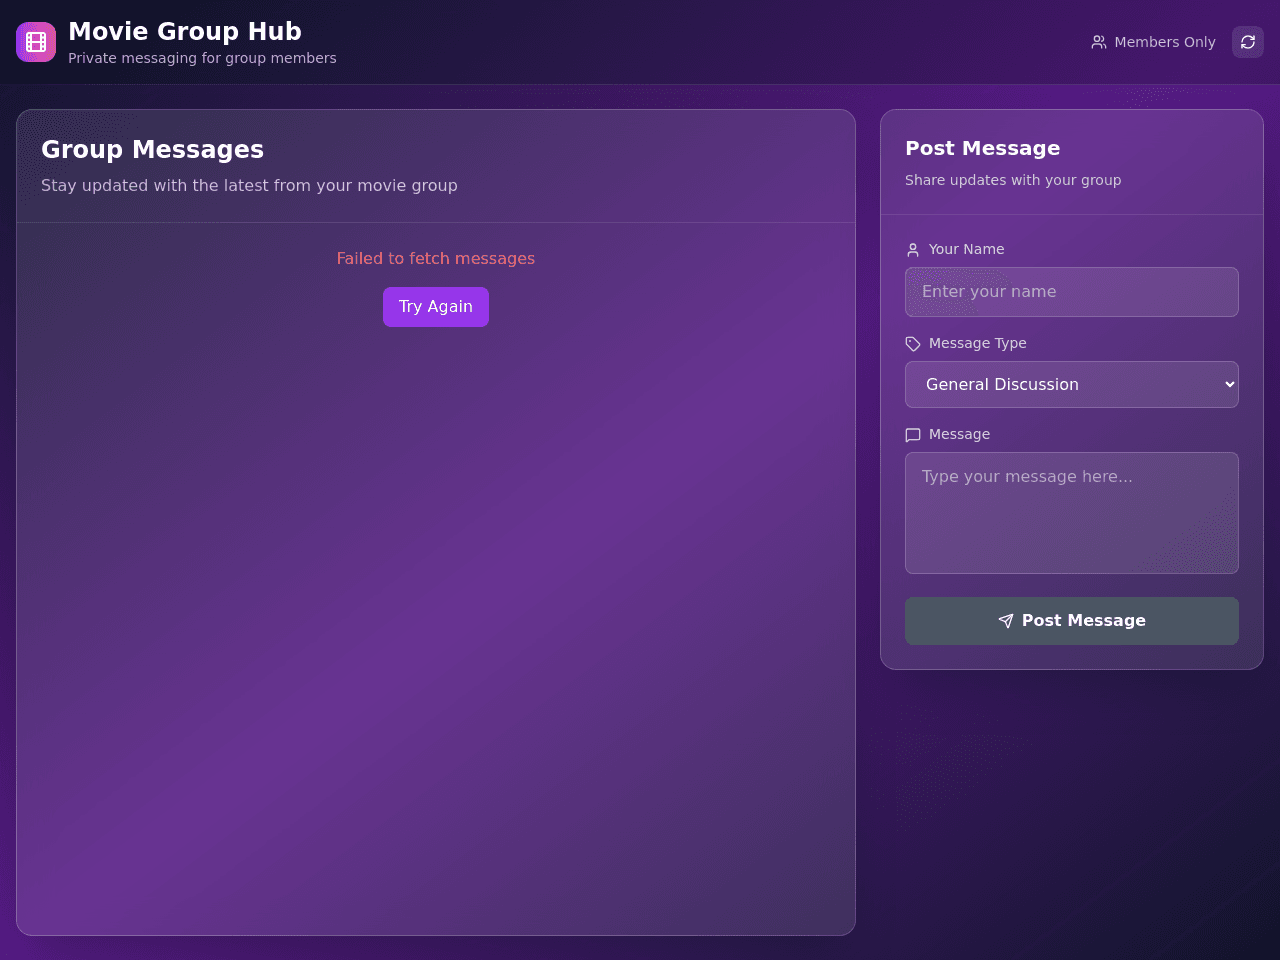1280x960 pixels.
Task: Click the chat bubble icon beside Message
Action: tap(913, 435)
